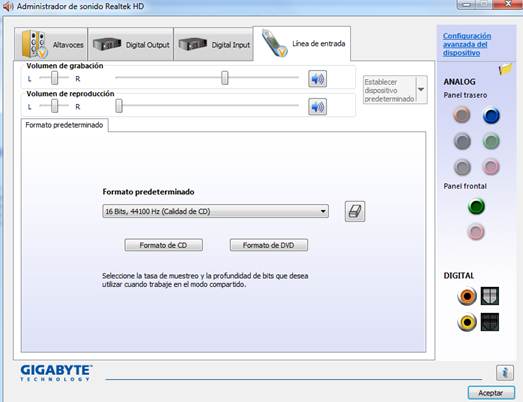This screenshot has width=523, height=402.
Task: Mute the recording volume speaker button
Action: 317,79
